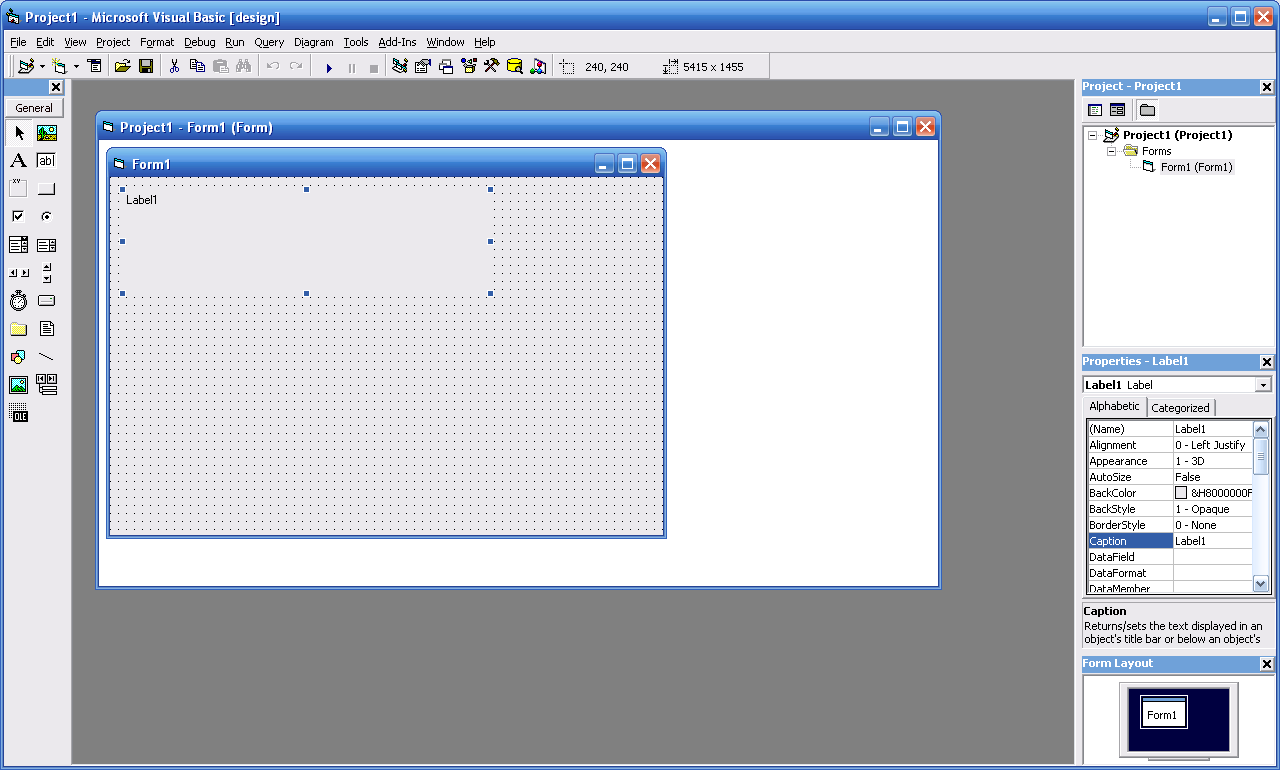The height and width of the screenshot is (770, 1280).
Task: Select the VScrollBar control tool
Action: tap(47, 273)
